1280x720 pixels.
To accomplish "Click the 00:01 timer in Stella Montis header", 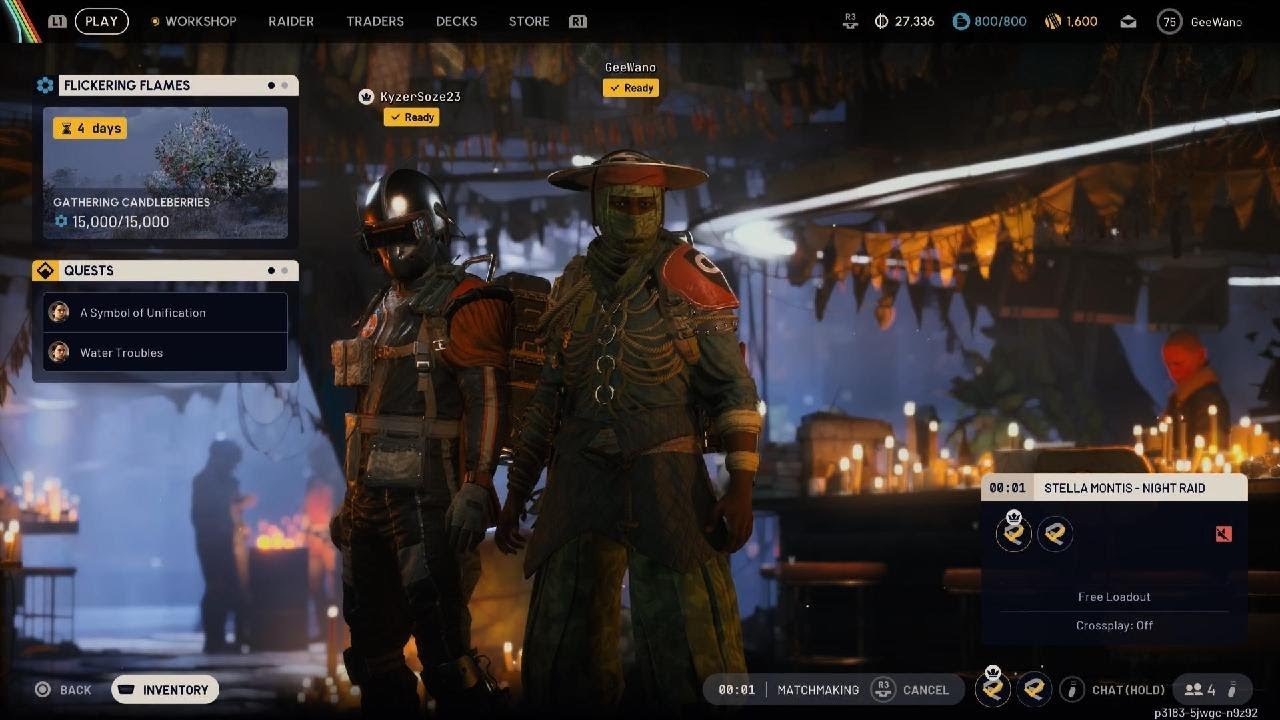I will coord(1007,488).
